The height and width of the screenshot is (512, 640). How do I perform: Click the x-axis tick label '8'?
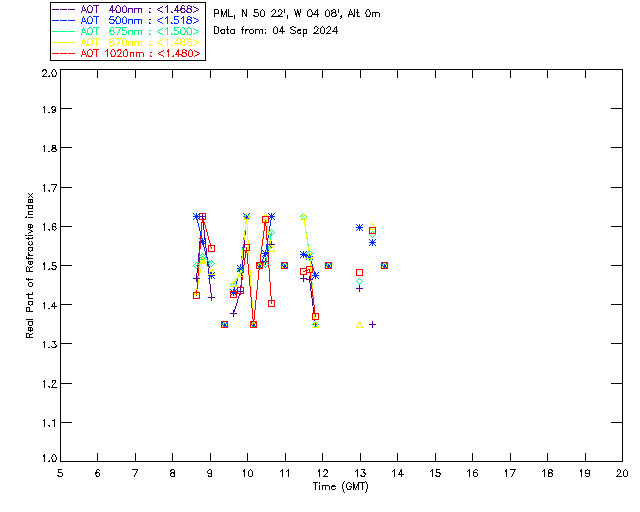point(173,473)
